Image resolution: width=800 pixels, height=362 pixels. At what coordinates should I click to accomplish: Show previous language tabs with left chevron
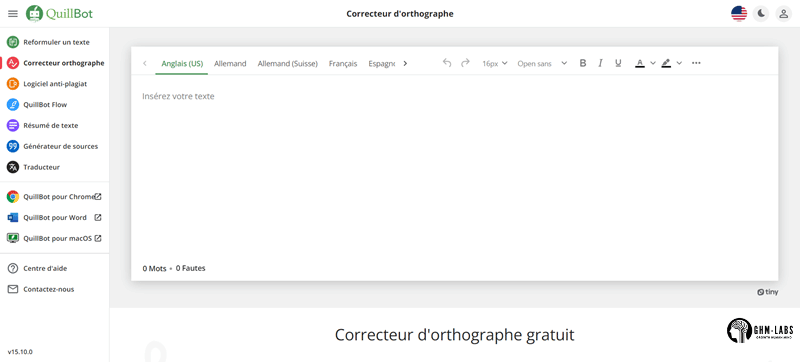point(145,63)
